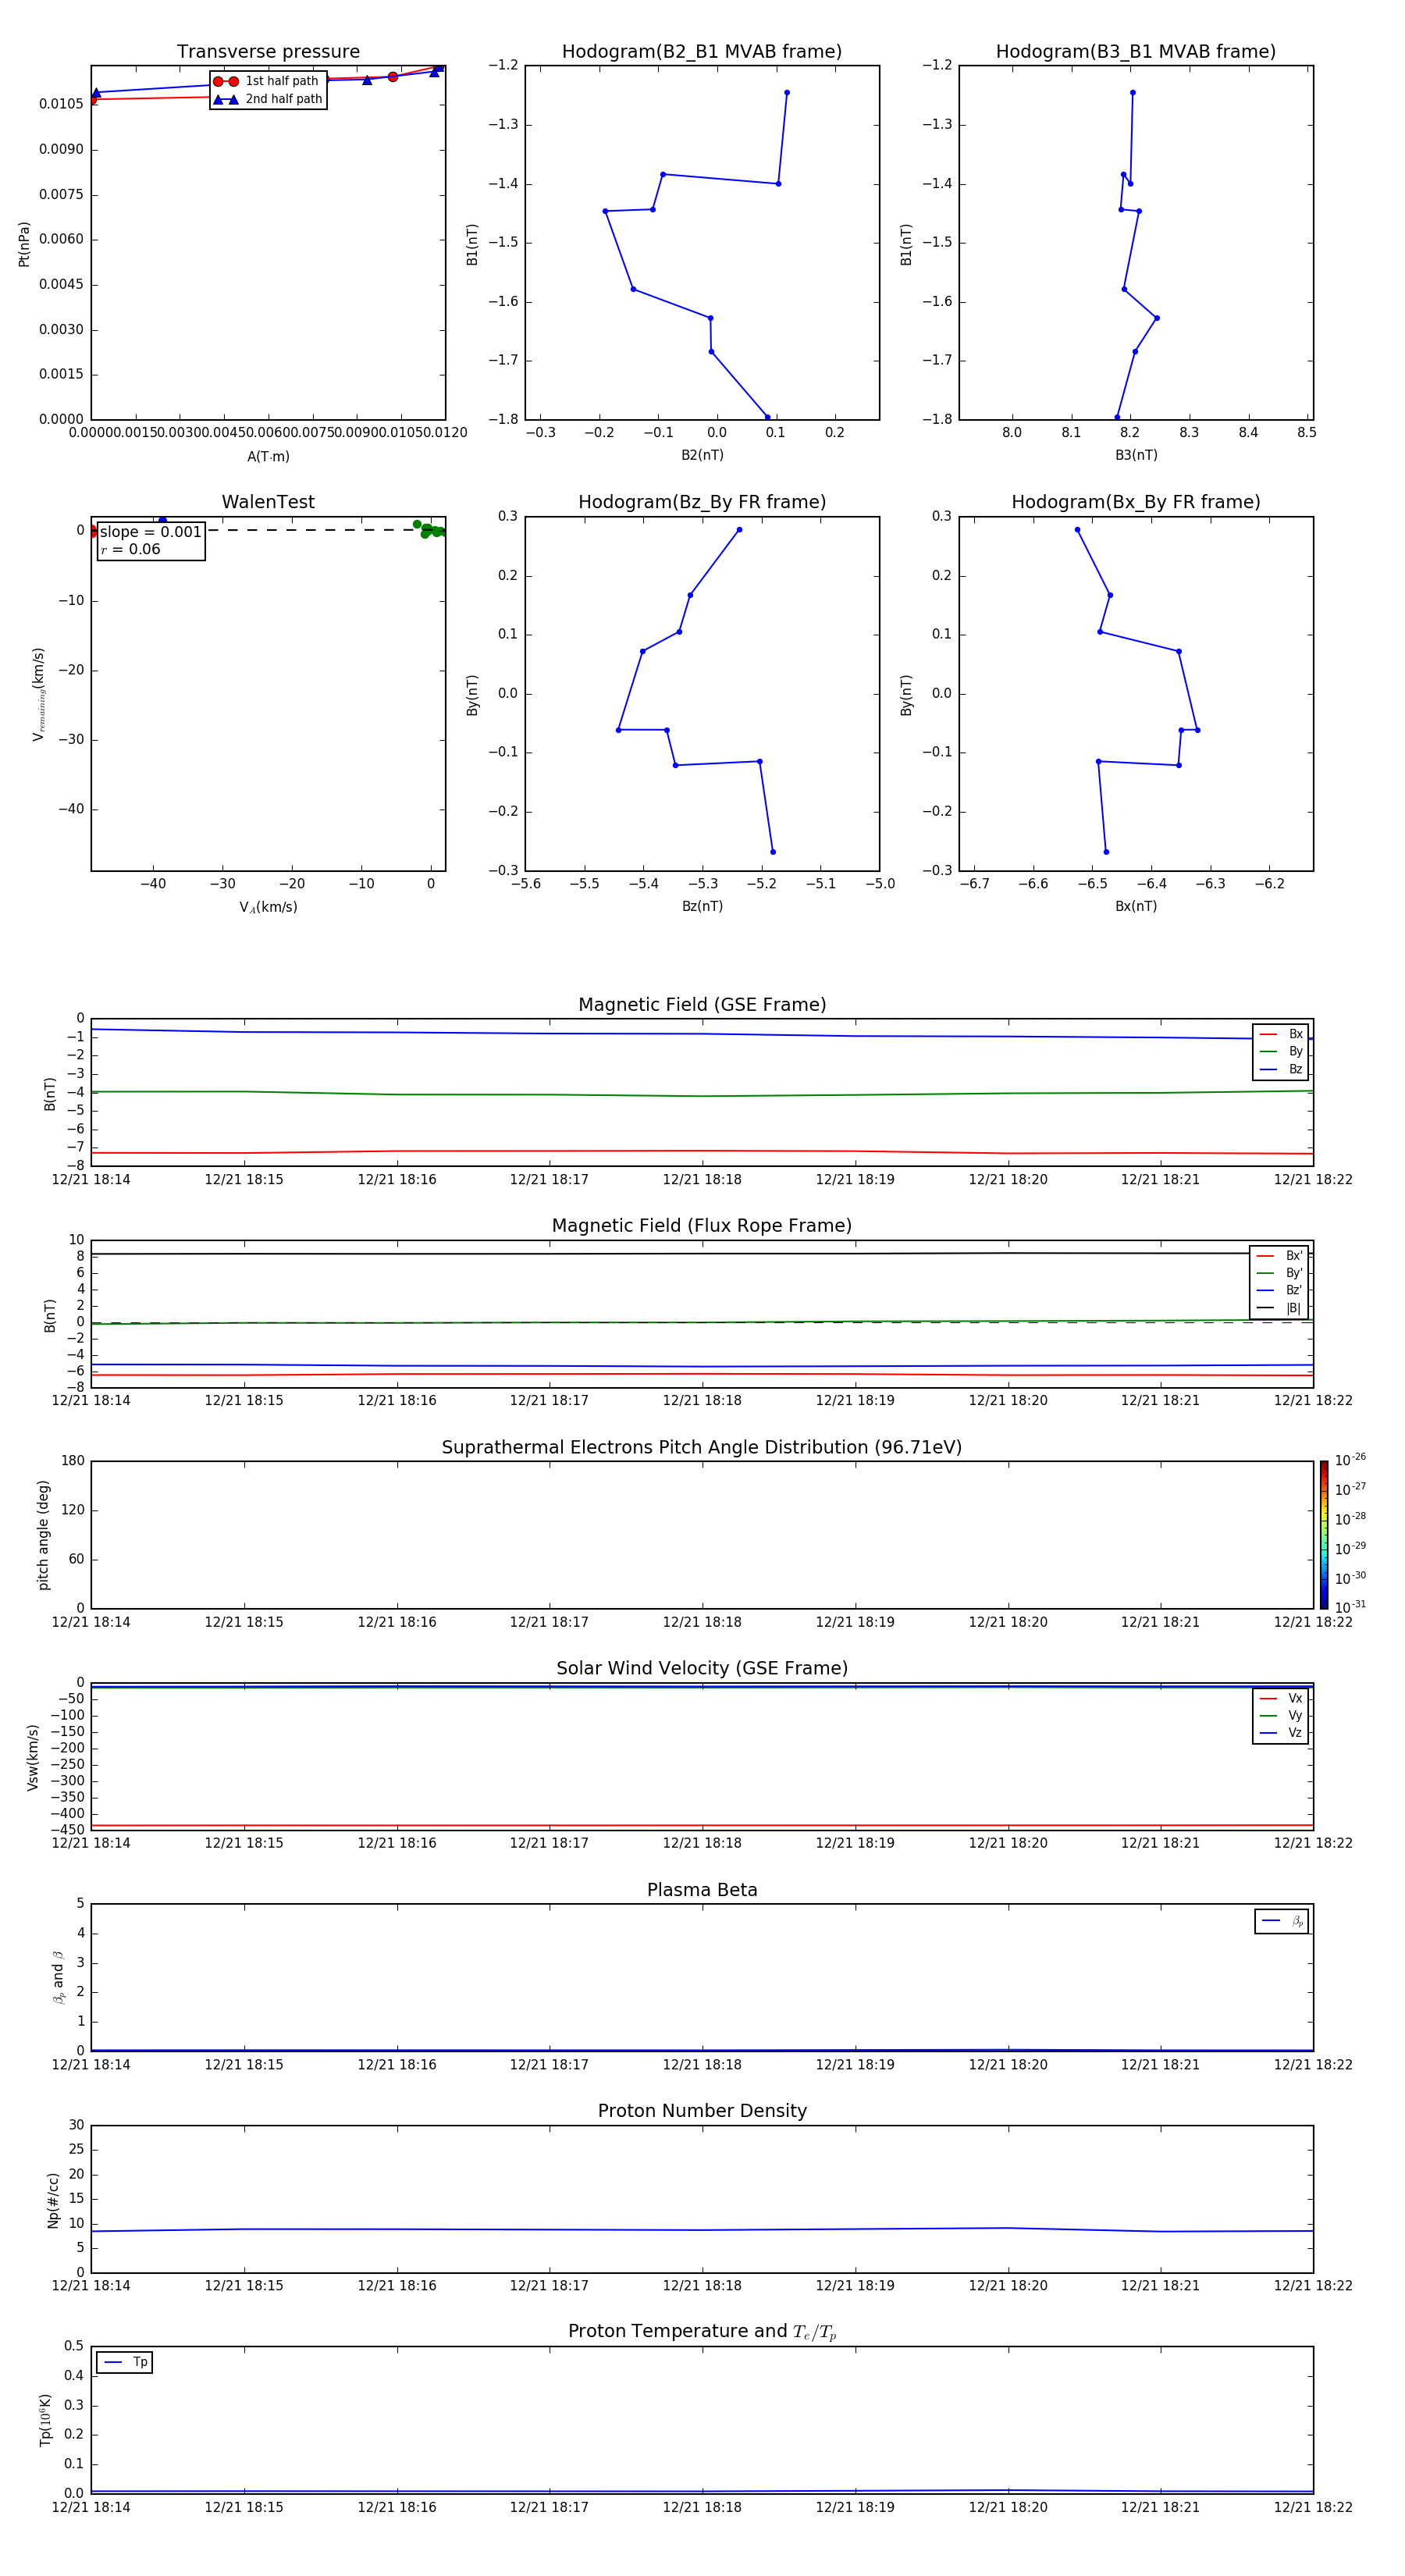Screen dimensions: 1405x2576
Task: Click the By legend entry in GSE magnetic field
Action: [x=1281, y=1051]
